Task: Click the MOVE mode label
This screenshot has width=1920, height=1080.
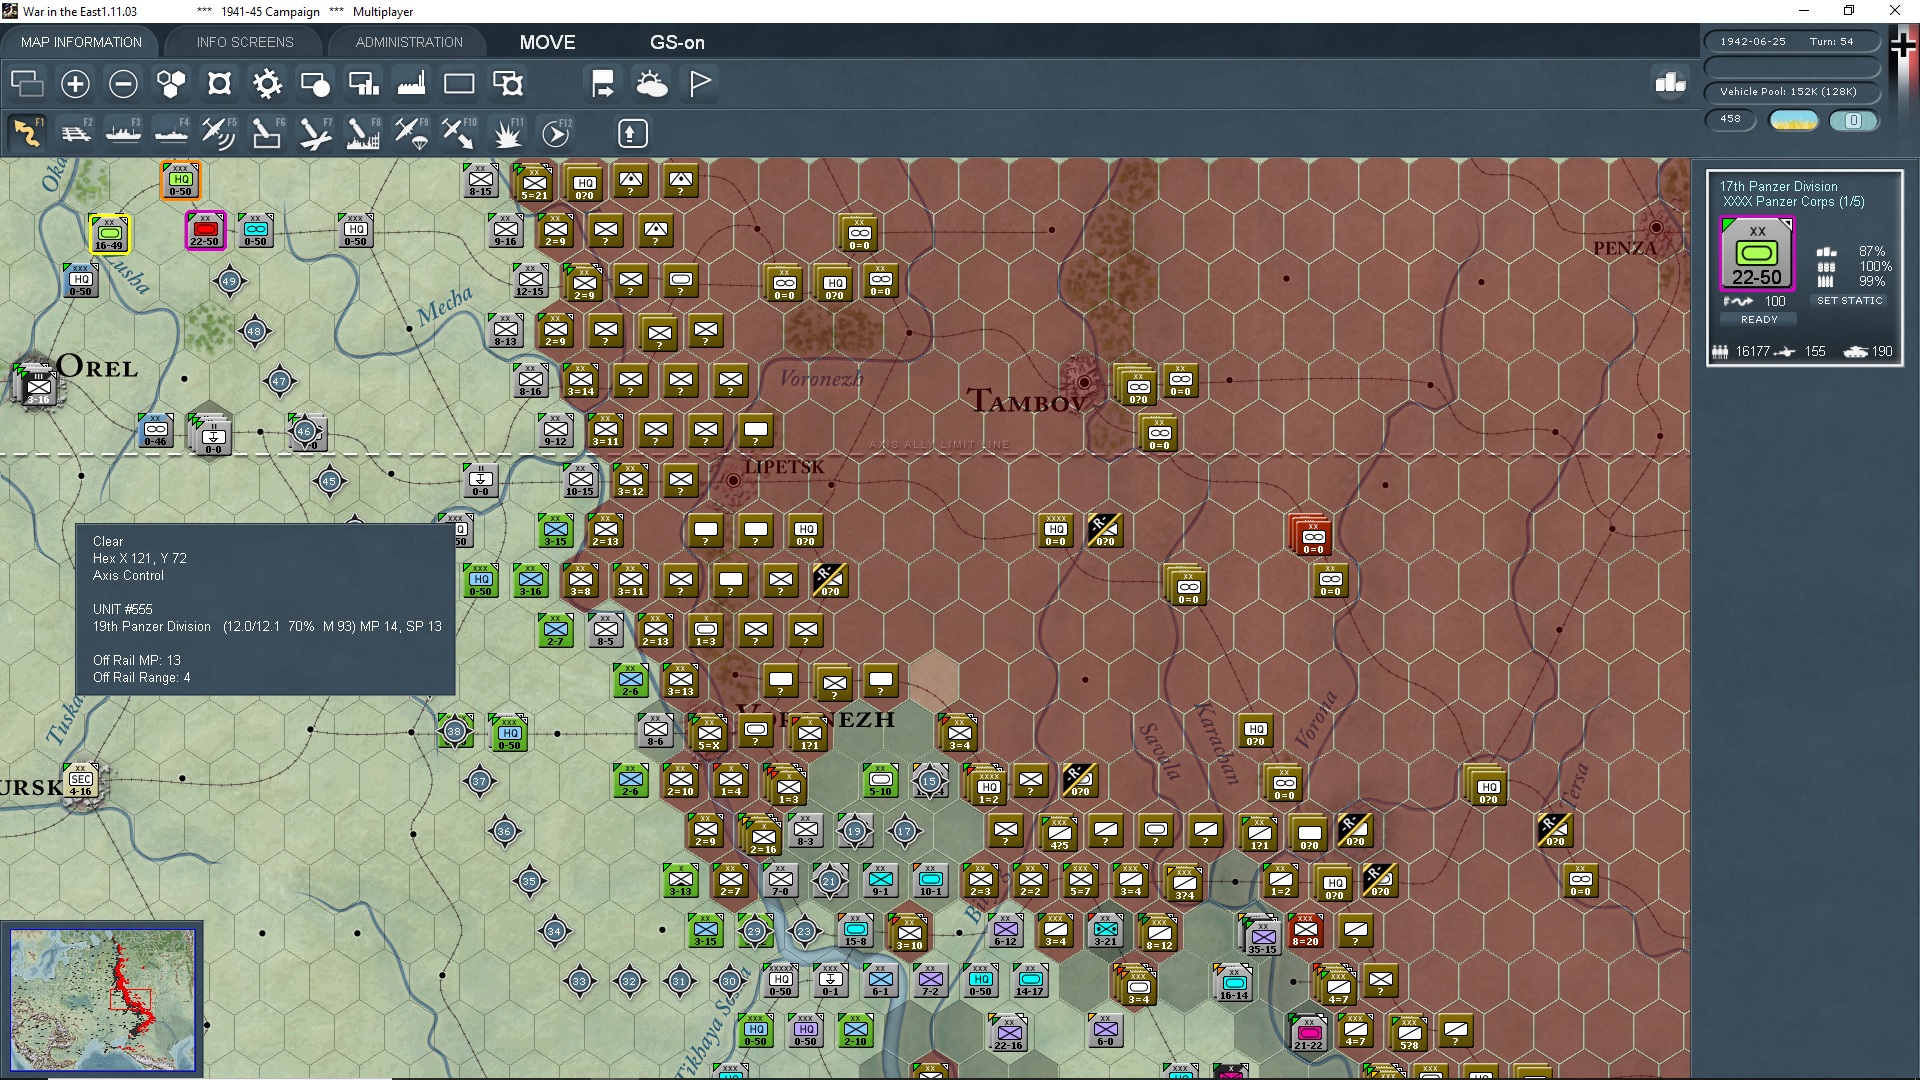Action: [547, 42]
